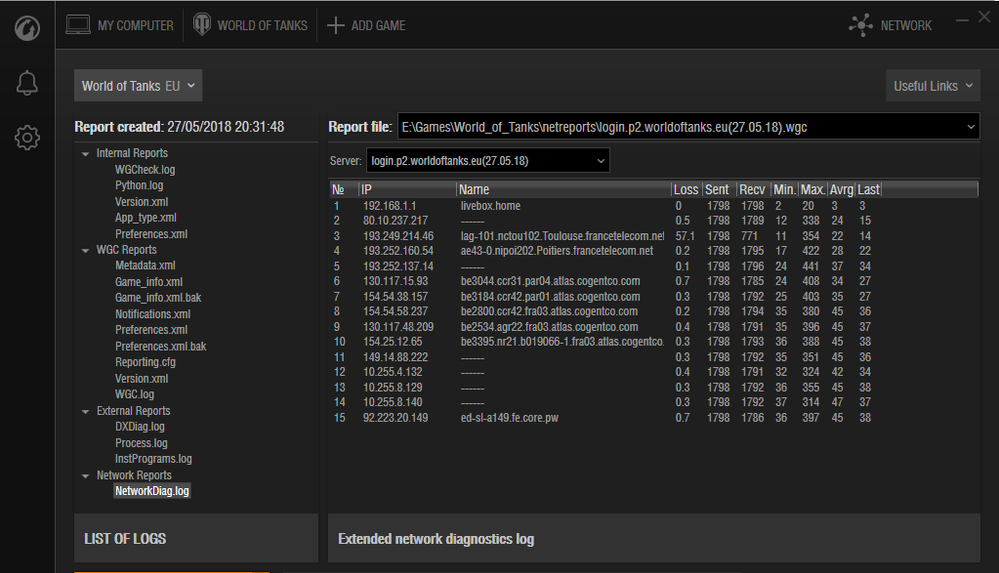Open the settings gear icon
Image resolution: width=999 pixels, height=573 pixels.
point(27,138)
